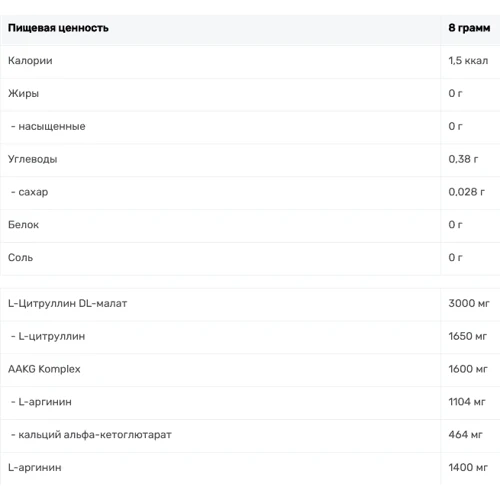The image size is (500, 500).
Task: Click the "Калории" row label
Action: (30, 61)
